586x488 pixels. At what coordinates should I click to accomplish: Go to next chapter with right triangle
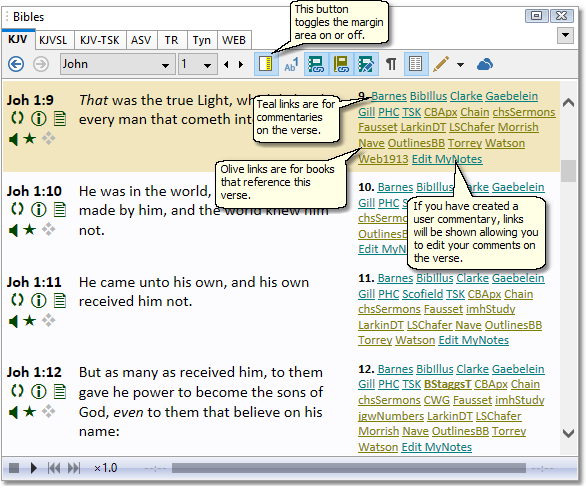tap(241, 65)
